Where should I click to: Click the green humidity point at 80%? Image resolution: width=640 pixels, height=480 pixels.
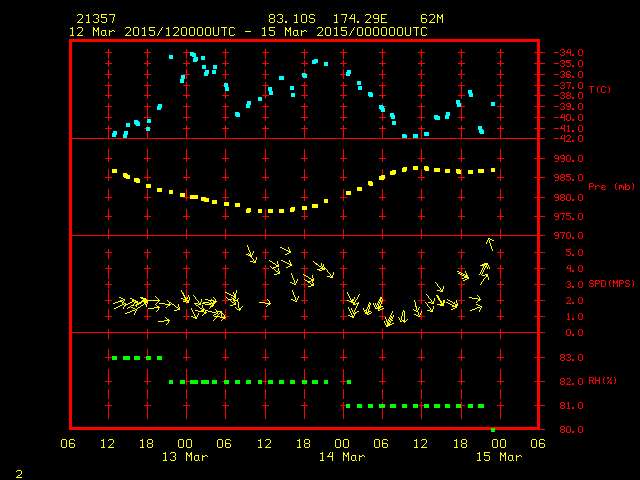click(x=493, y=429)
